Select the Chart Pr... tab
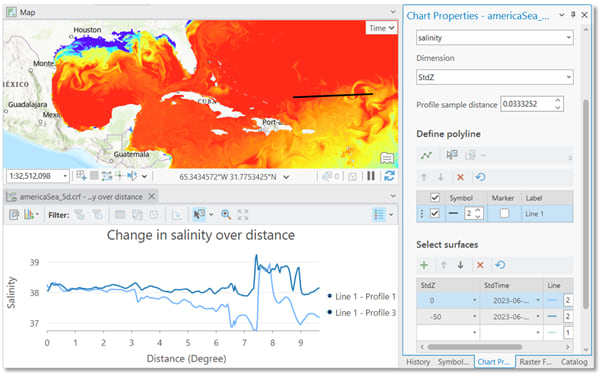 click(x=494, y=362)
